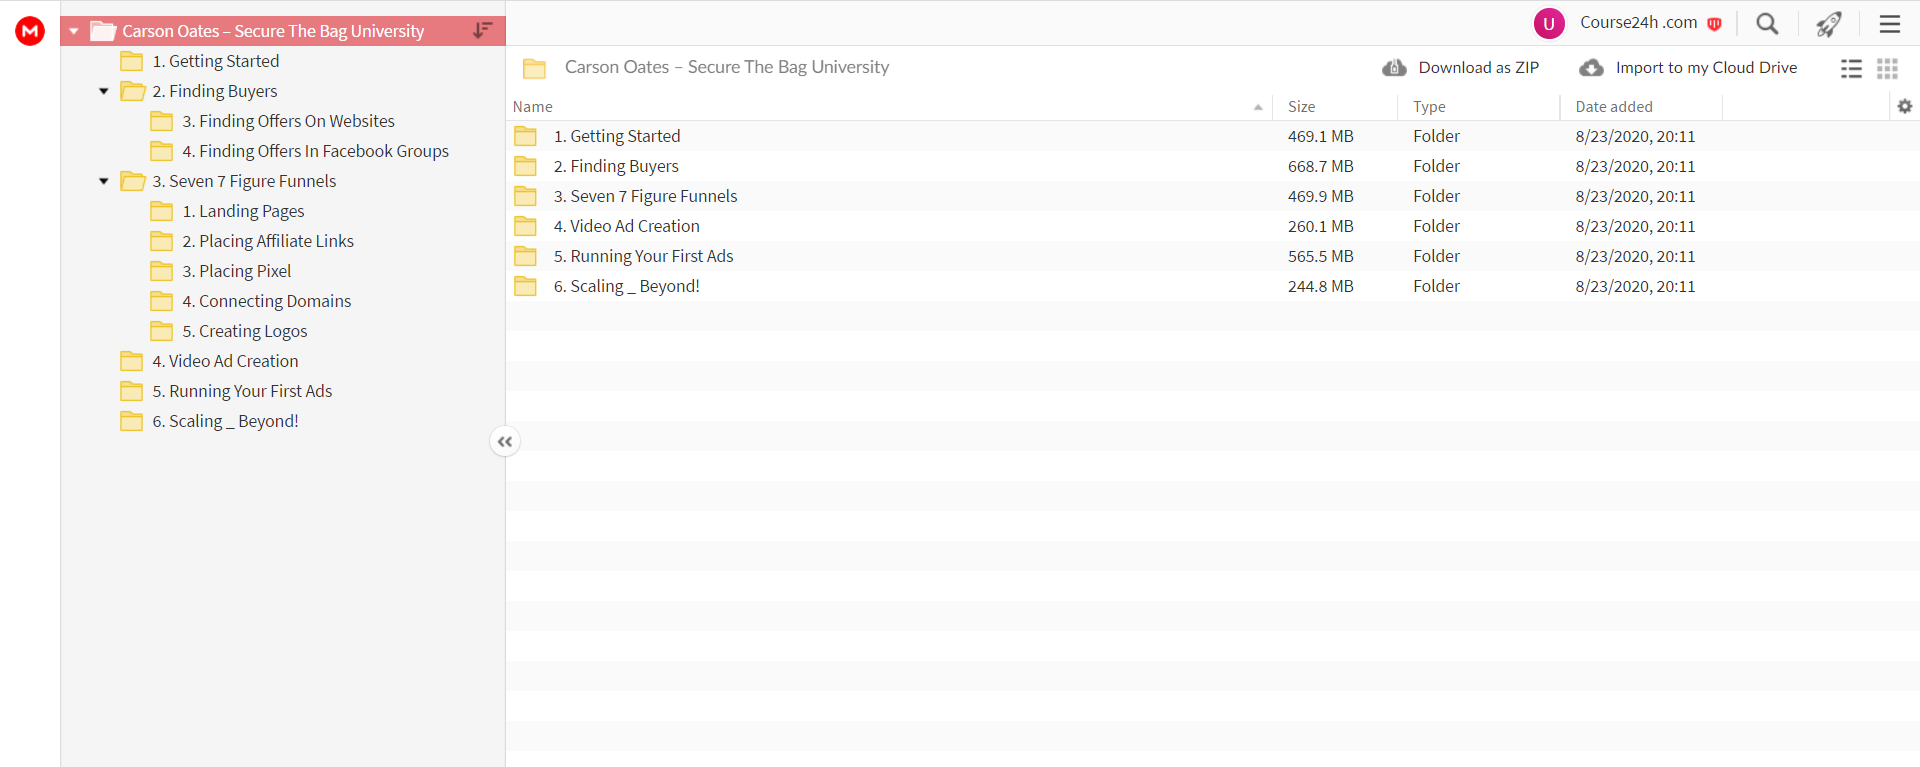Click the tree sort order icon

(482, 30)
